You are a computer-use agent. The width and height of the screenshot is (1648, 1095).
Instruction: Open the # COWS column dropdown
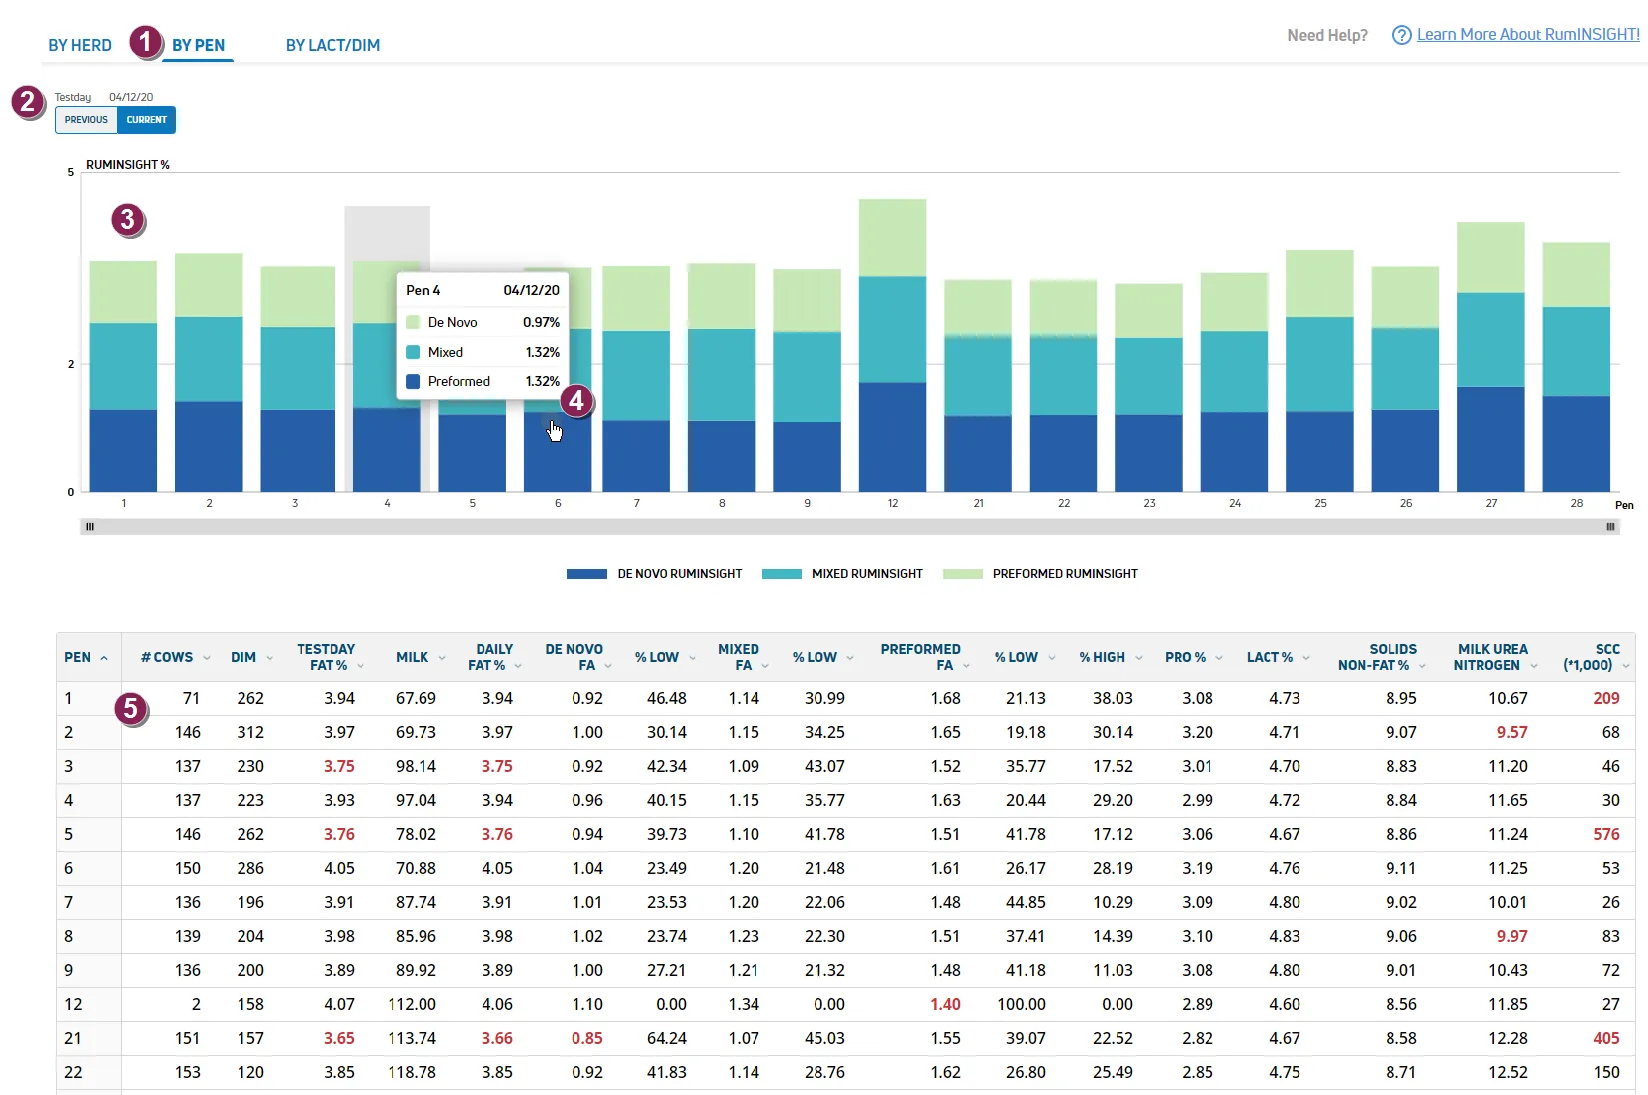pos(207,658)
